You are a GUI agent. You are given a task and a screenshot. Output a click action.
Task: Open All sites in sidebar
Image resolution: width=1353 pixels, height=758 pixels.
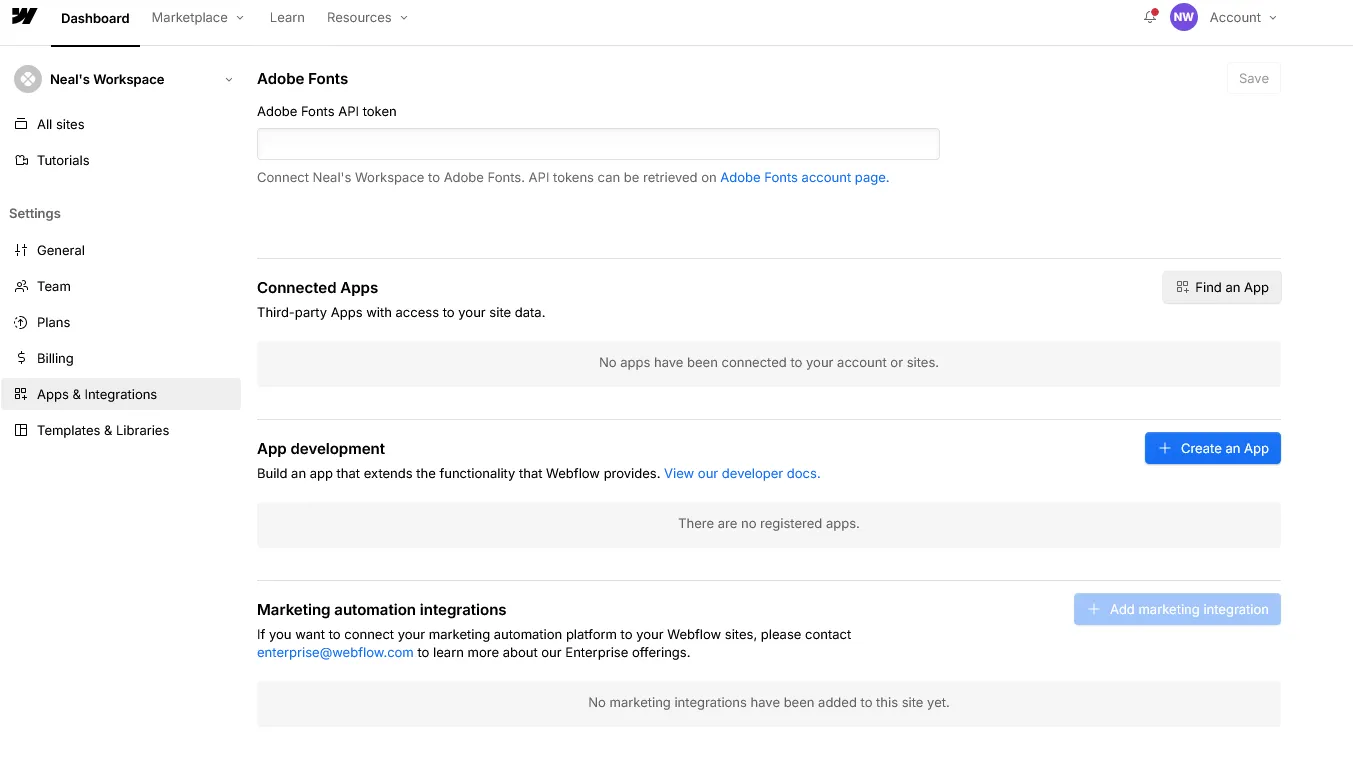point(60,124)
